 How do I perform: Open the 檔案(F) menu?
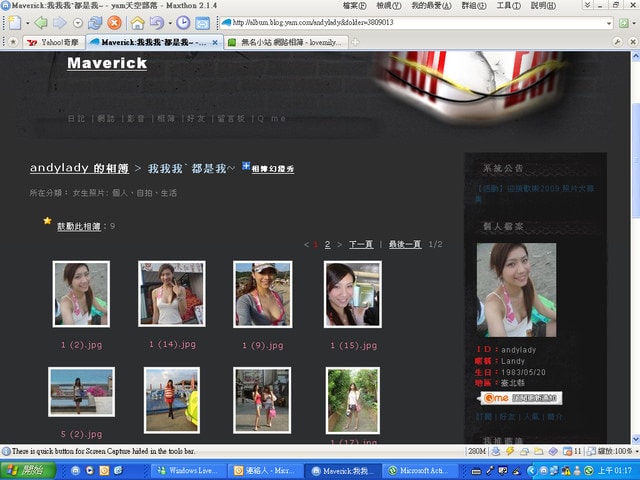pos(354,6)
